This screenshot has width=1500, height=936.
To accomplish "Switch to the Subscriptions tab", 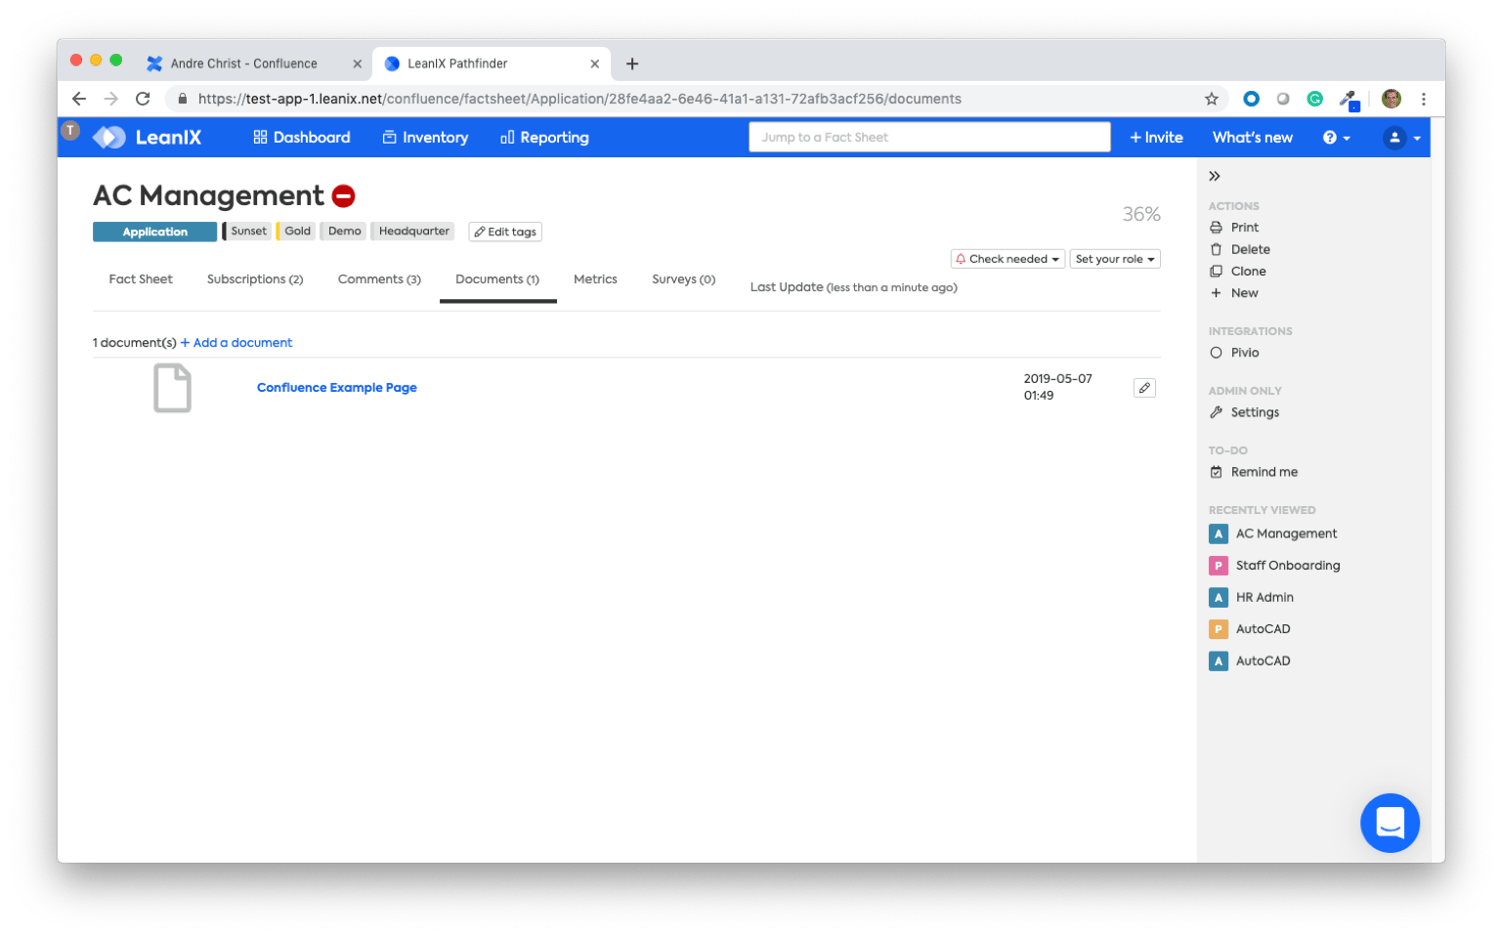I will tap(255, 279).
